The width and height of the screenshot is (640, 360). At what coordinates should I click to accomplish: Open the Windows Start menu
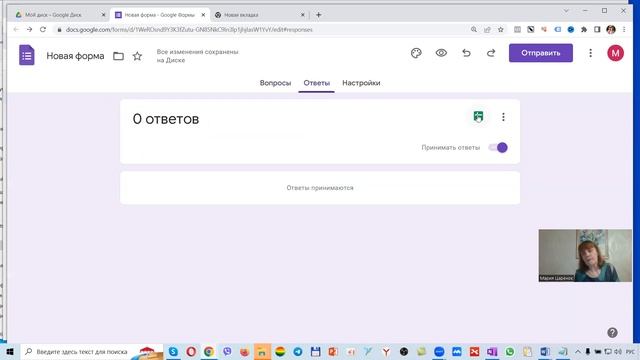[x=10, y=351]
